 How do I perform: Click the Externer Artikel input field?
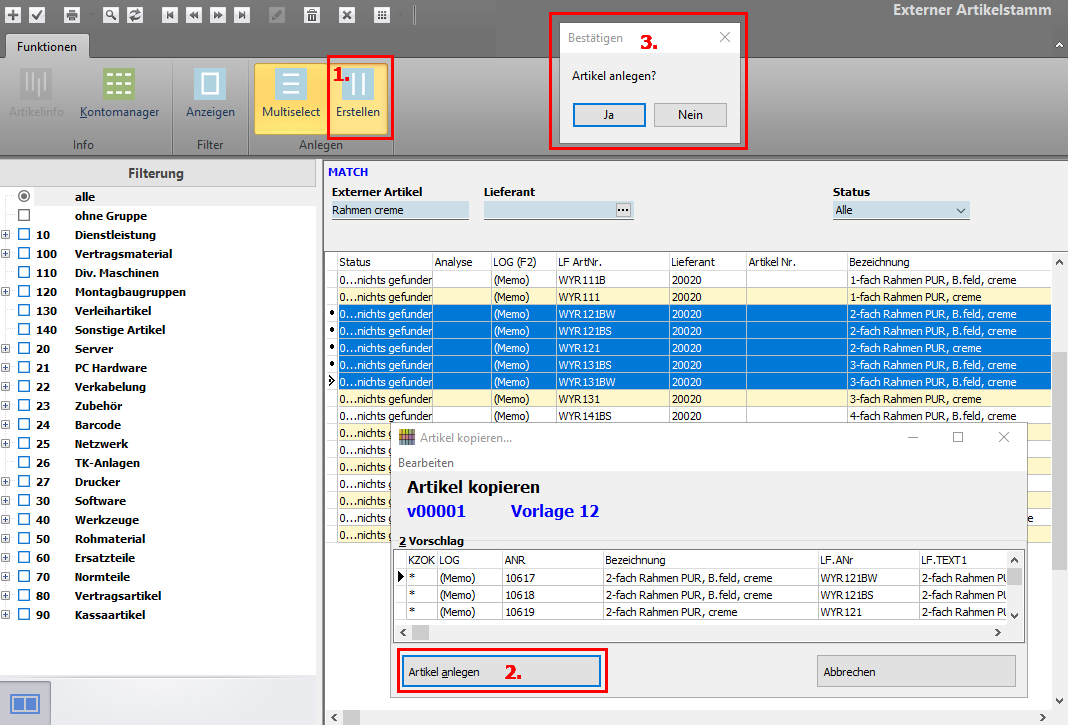click(x=399, y=211)
